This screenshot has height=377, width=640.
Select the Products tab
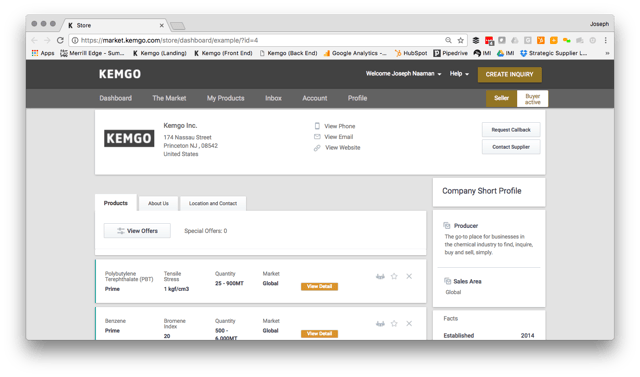click(116, 203)
